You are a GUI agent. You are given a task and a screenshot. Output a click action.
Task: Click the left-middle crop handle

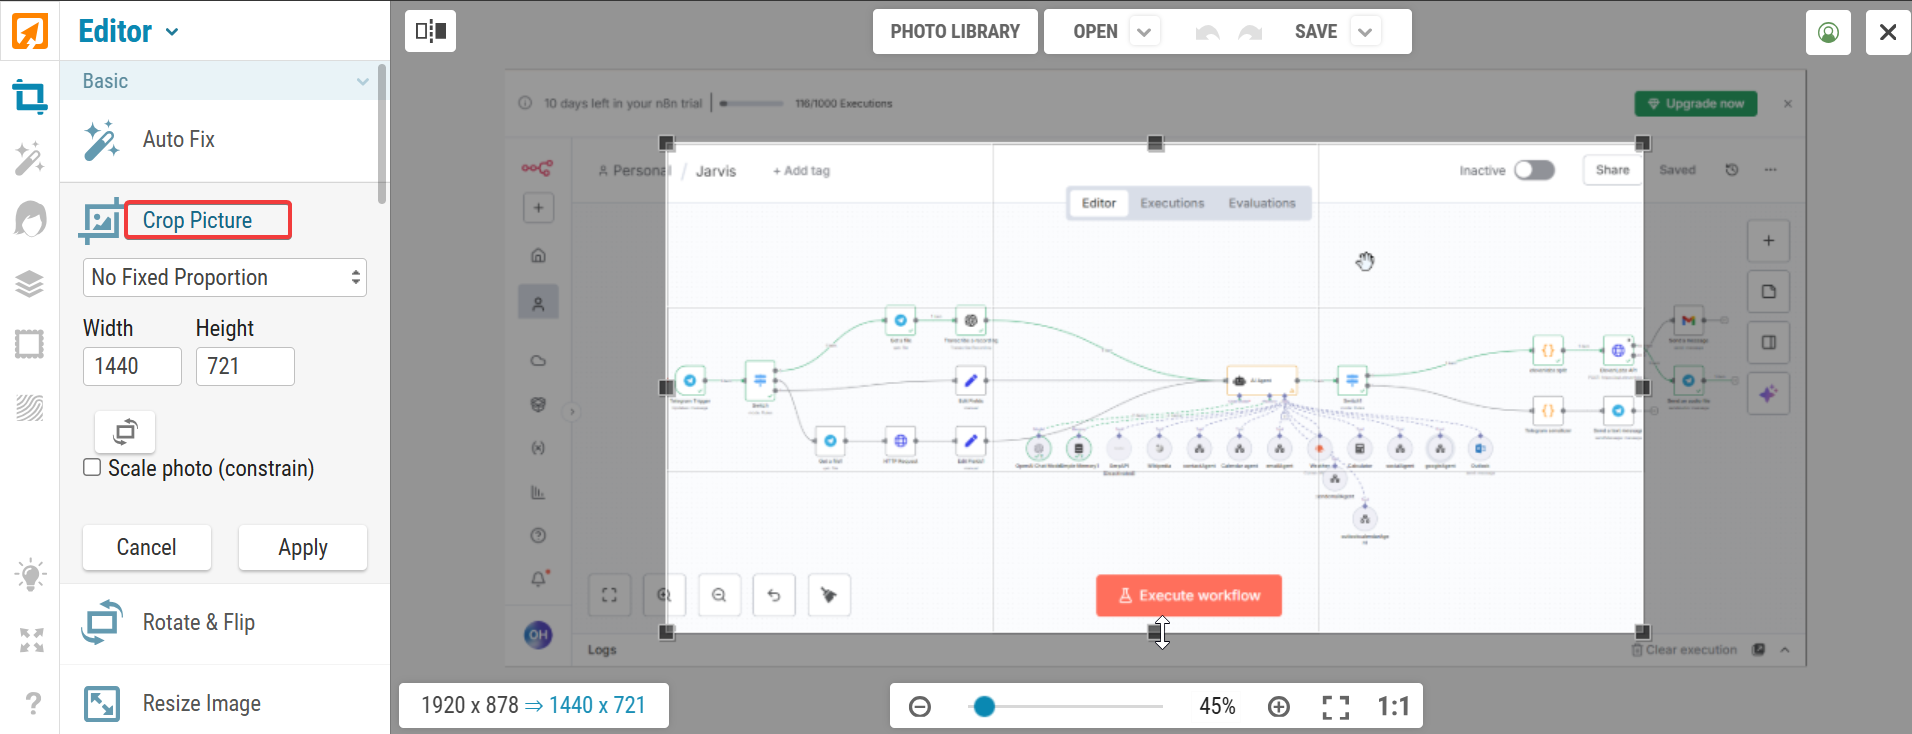click(667, 387)
